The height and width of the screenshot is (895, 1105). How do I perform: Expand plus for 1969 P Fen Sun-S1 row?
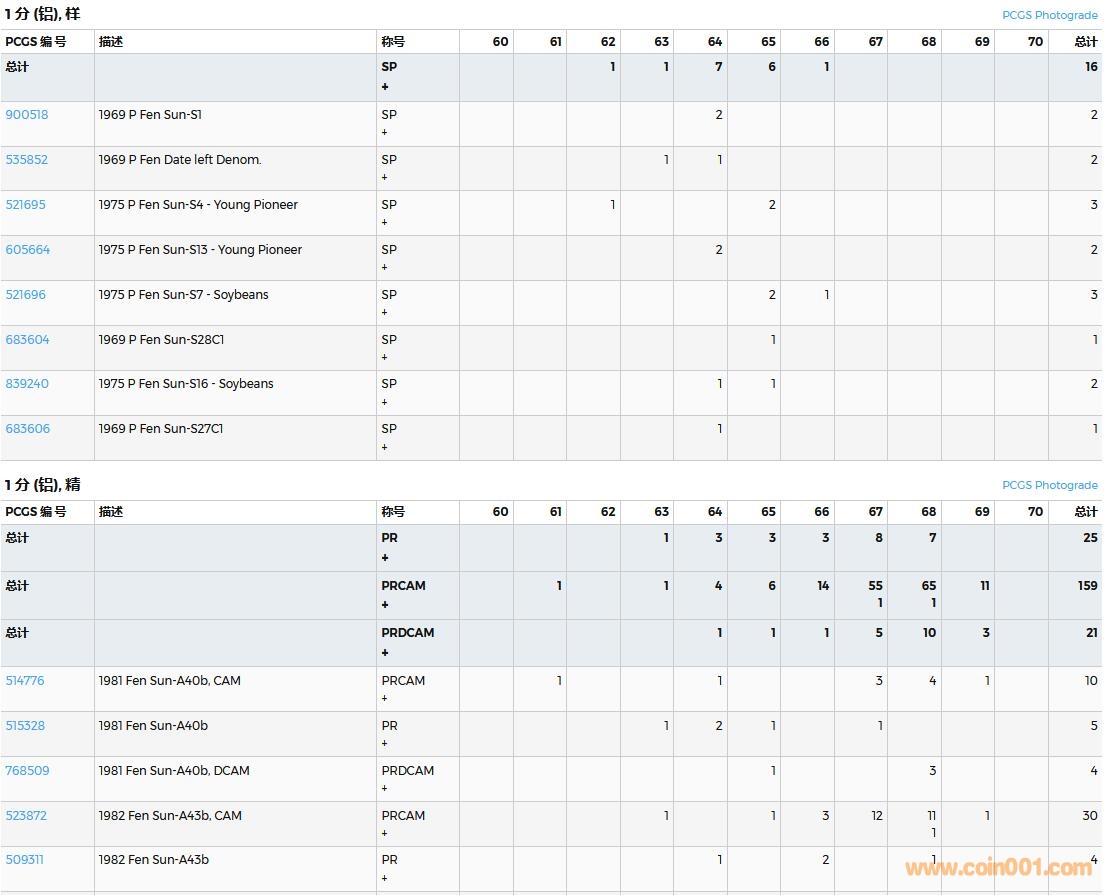(x=384, y=132)
